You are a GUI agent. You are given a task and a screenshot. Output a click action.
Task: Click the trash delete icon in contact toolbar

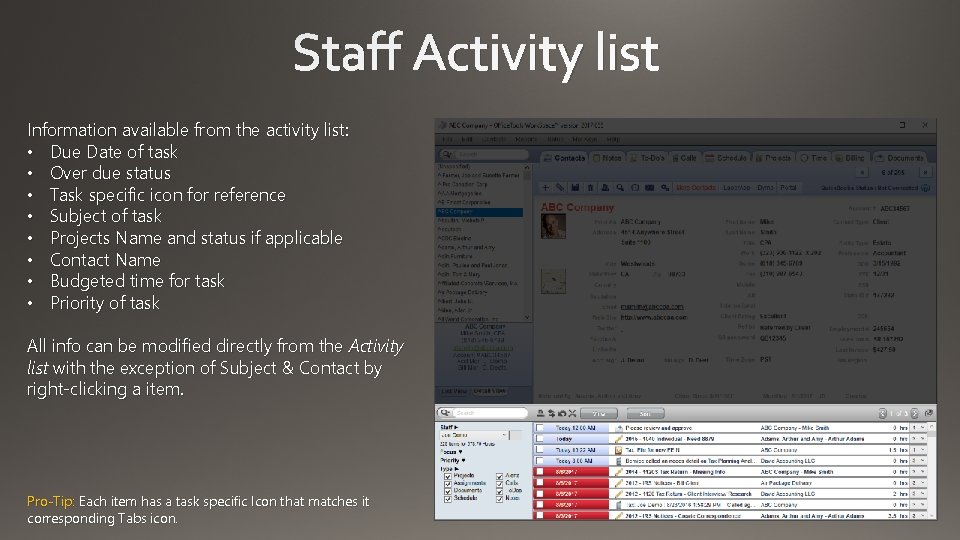pyautogui.click(x=590, y=187)
